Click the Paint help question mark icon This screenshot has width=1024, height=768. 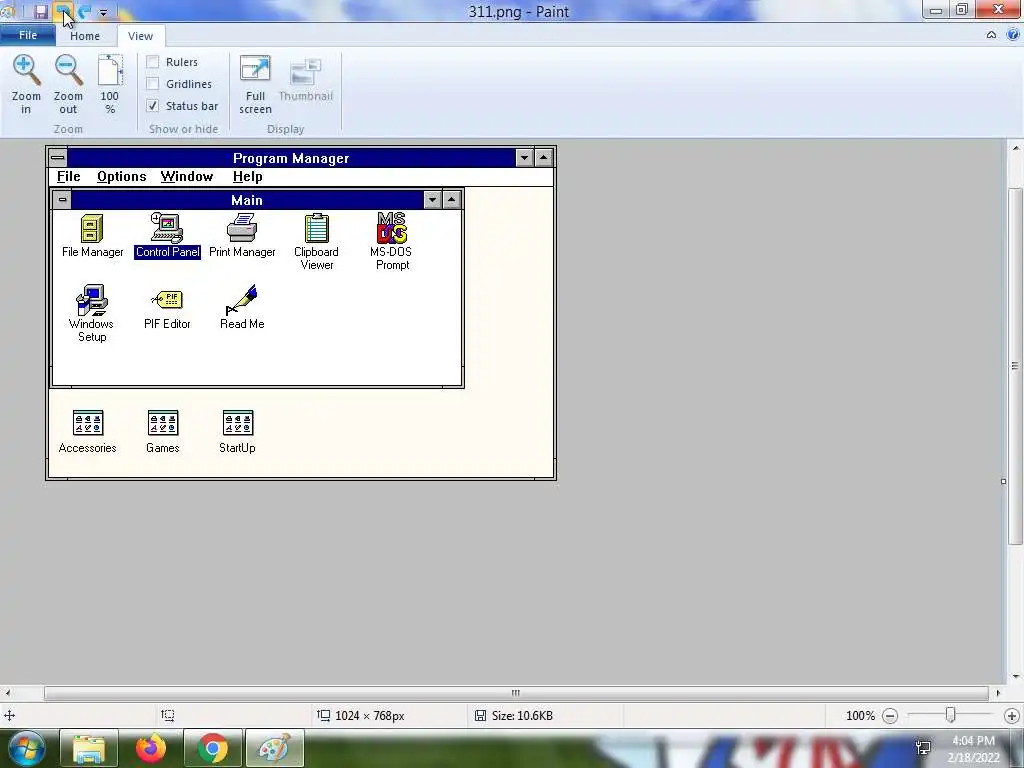[1014, 35]
